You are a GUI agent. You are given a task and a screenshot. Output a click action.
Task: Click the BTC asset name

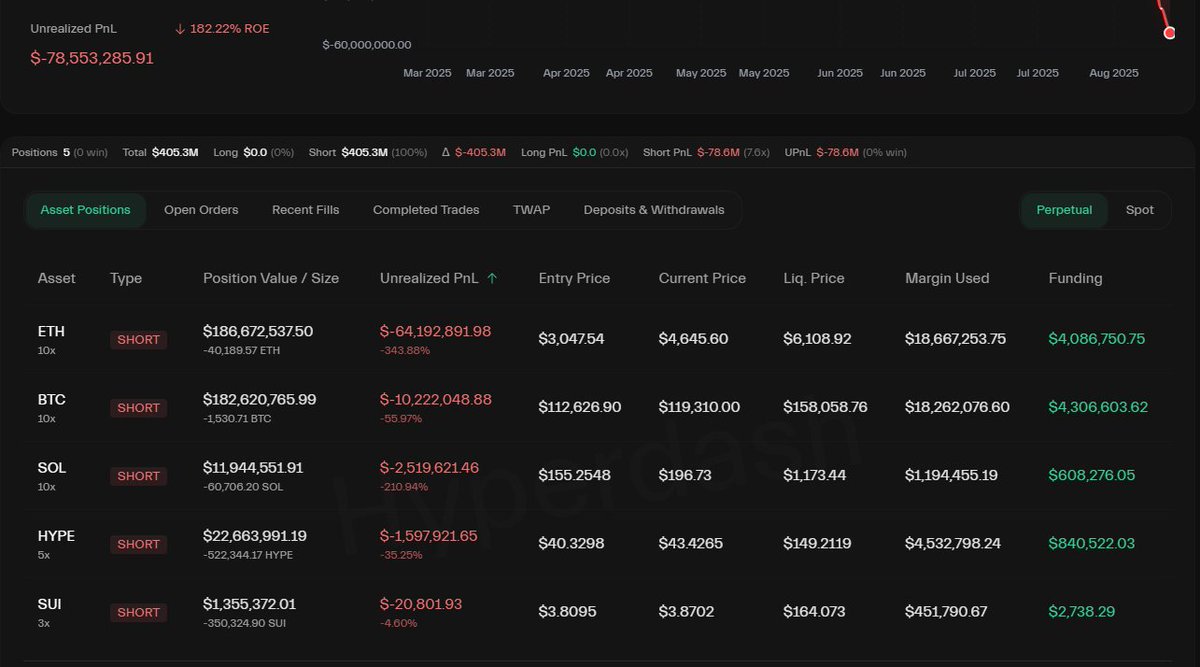tap(51, 399)
